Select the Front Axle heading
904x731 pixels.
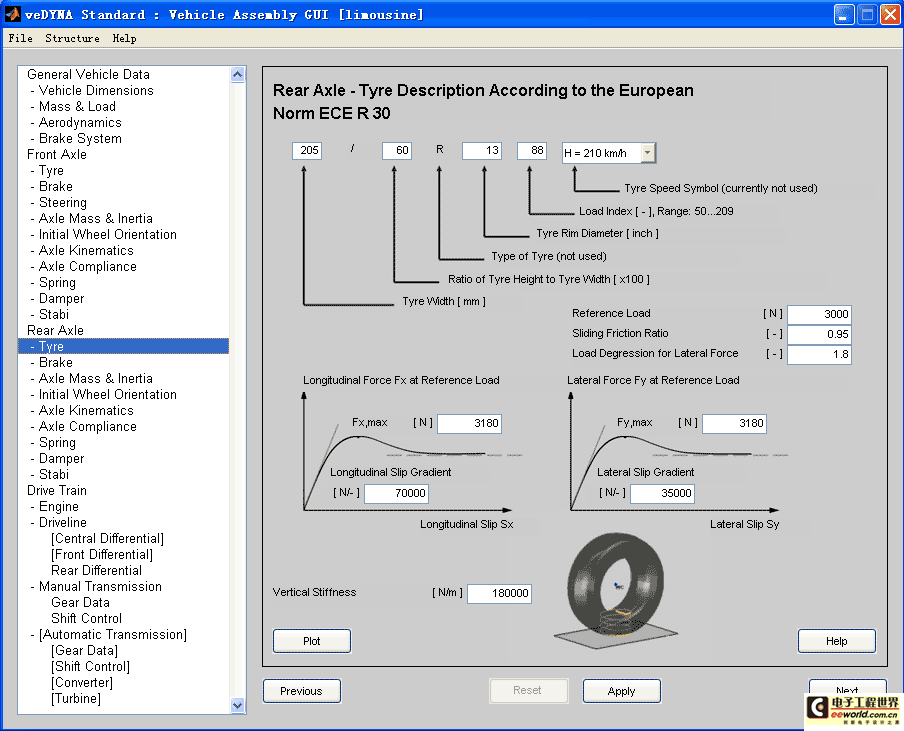click(56, 155)
